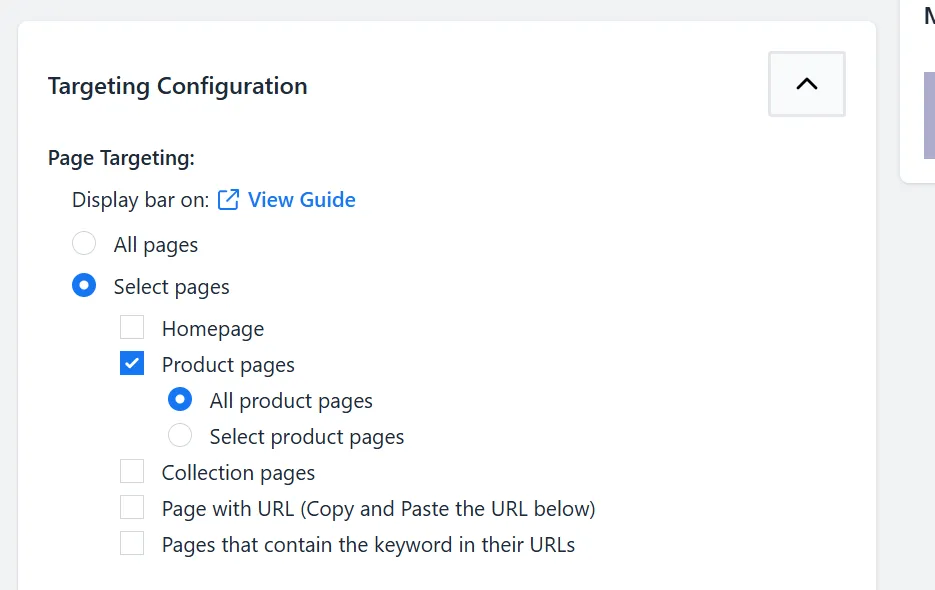
Task: Click the Product pages label
Action: [x=228, y=365]
